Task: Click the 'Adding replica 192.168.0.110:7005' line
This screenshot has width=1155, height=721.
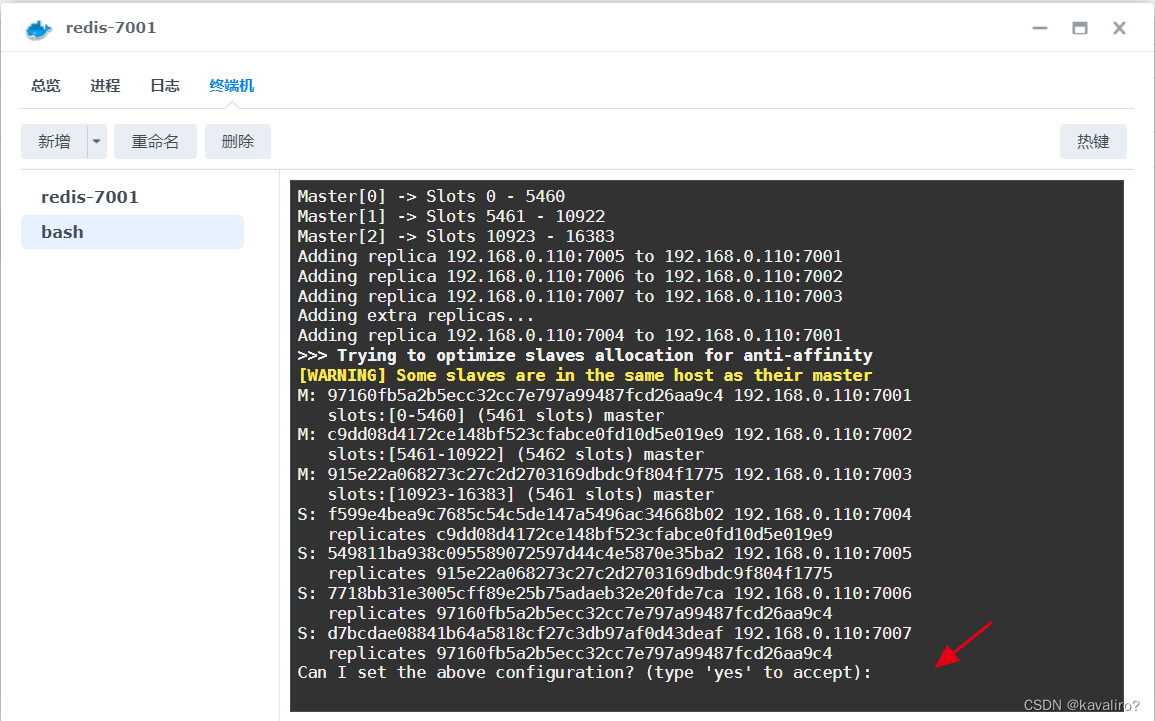Action: click(x=569, y=256)
